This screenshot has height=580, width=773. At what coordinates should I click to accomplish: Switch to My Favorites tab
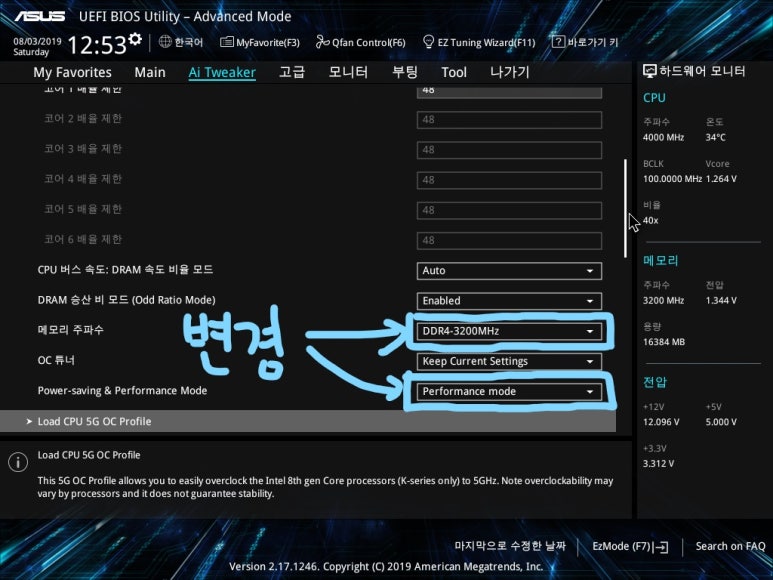(x=72, y=72)
